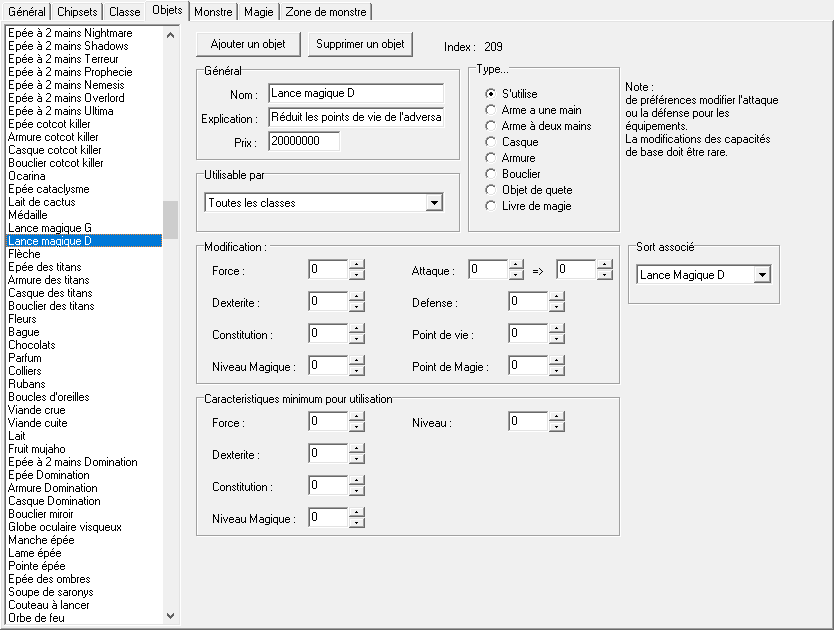Select Ocarina in the object list

click(27, 176)
